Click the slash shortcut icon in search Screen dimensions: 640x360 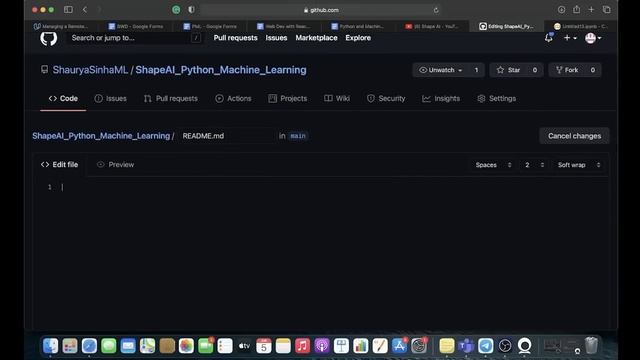point(196,38)
